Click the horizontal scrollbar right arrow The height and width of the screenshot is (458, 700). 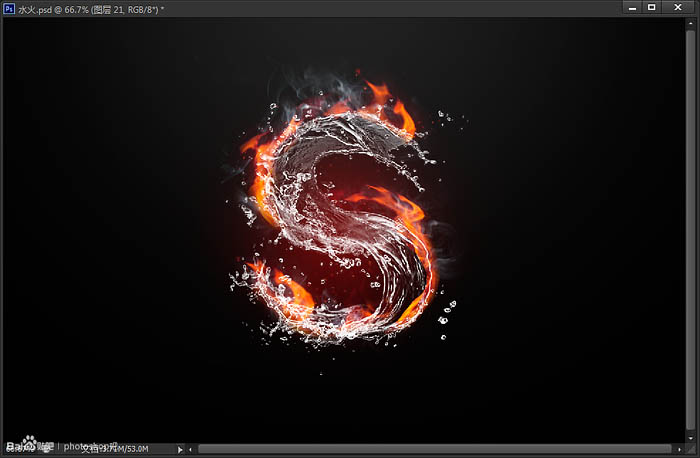(x=679, y=450)
